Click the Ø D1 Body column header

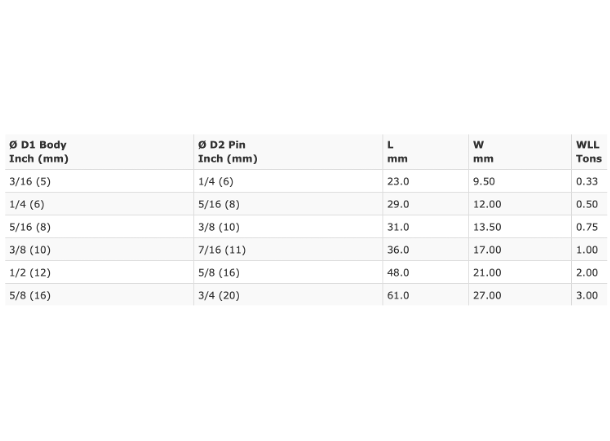(x=99, y=152)
